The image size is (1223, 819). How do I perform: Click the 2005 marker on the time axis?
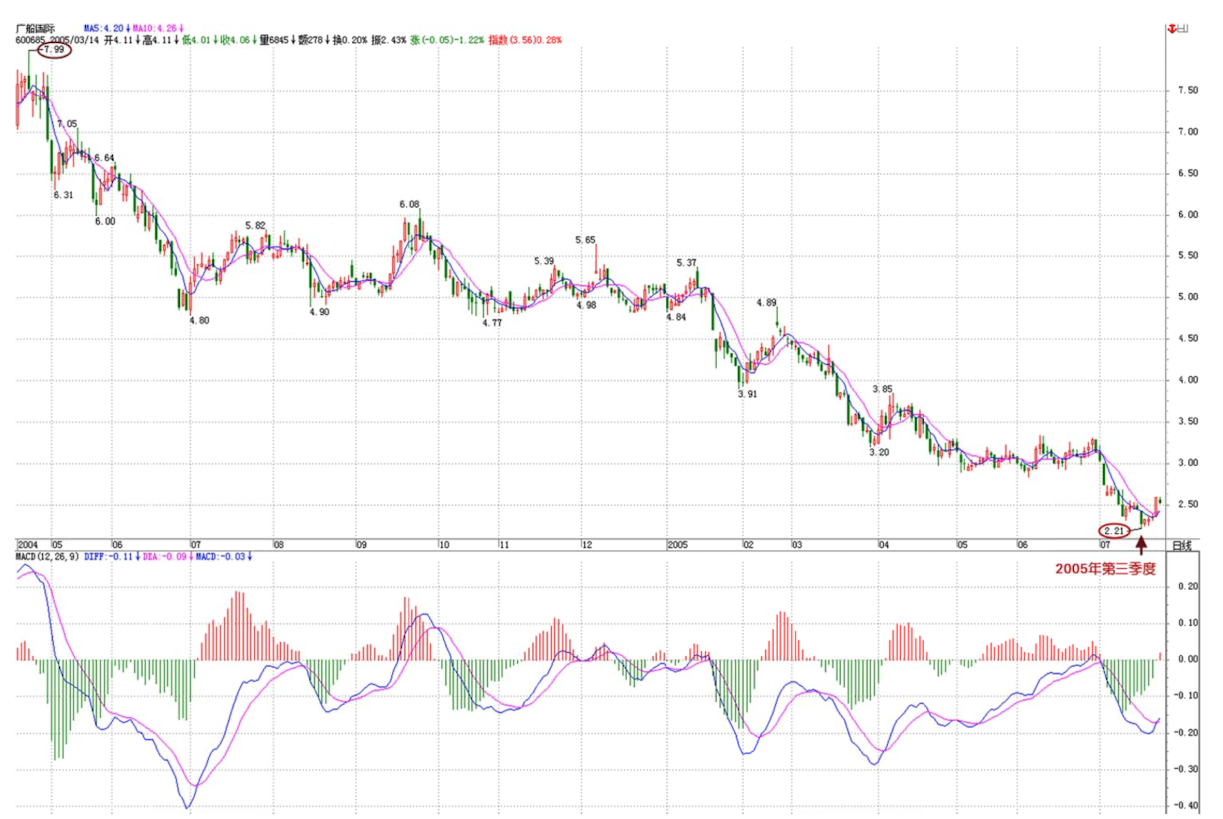(677, 546)
